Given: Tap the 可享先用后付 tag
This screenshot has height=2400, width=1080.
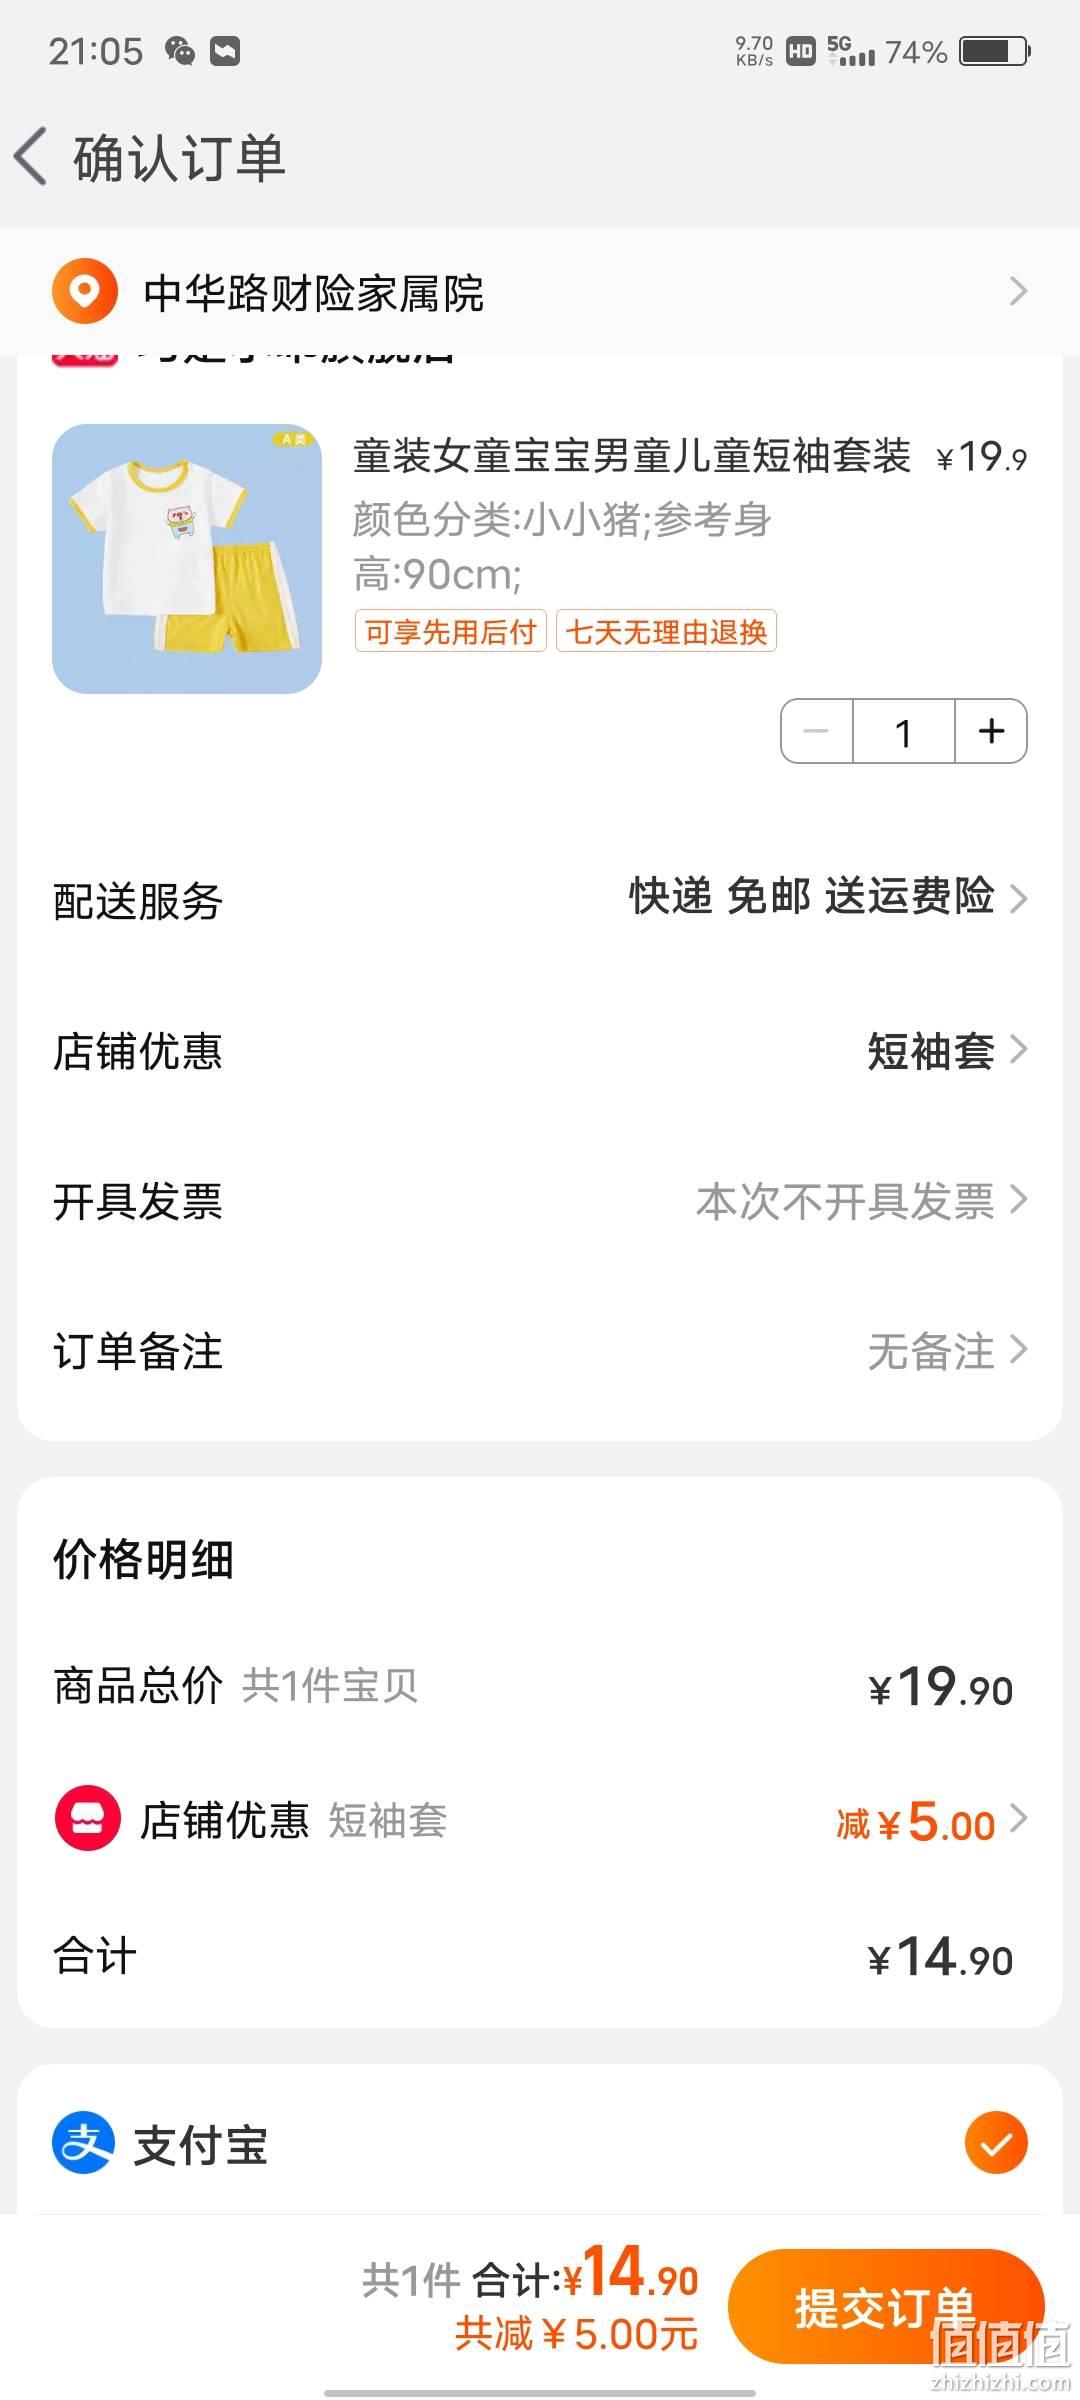Looking at the screenshot, I should pyautogui.click(x=450, y=631).
